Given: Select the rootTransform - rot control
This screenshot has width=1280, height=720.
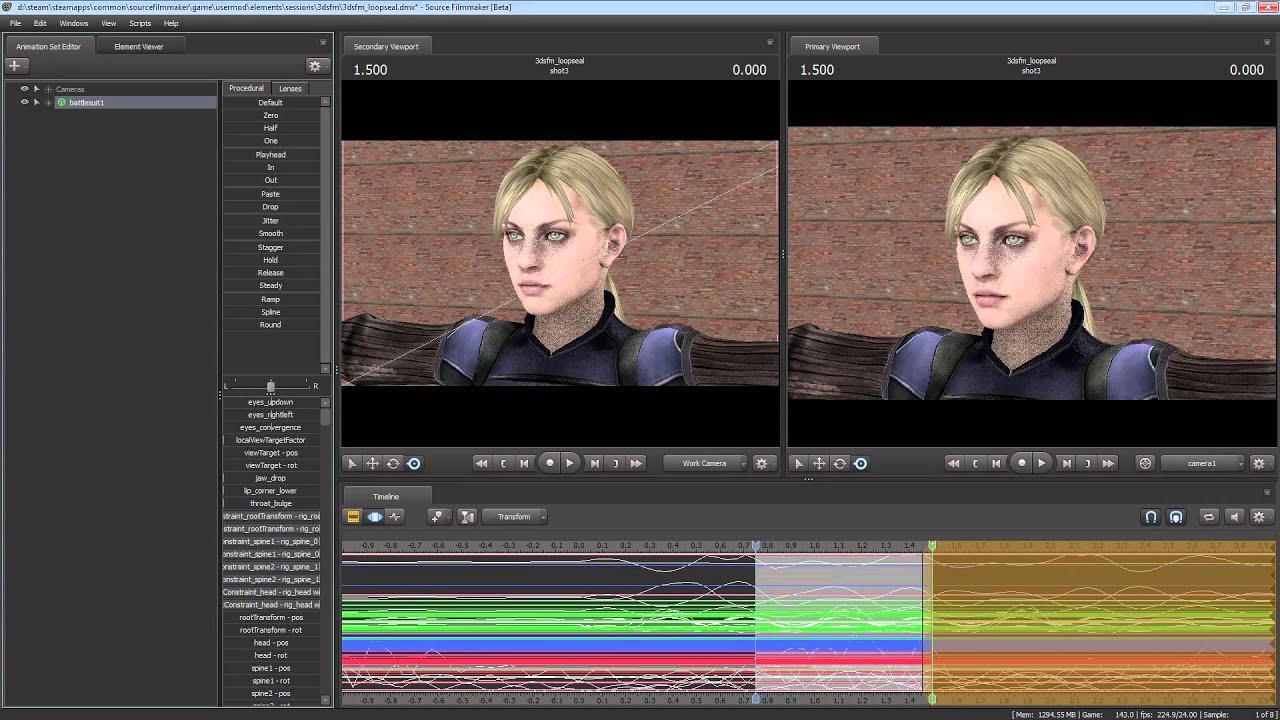Looking at the screenshot, I should pyautogui.click(x=271, y=630).
